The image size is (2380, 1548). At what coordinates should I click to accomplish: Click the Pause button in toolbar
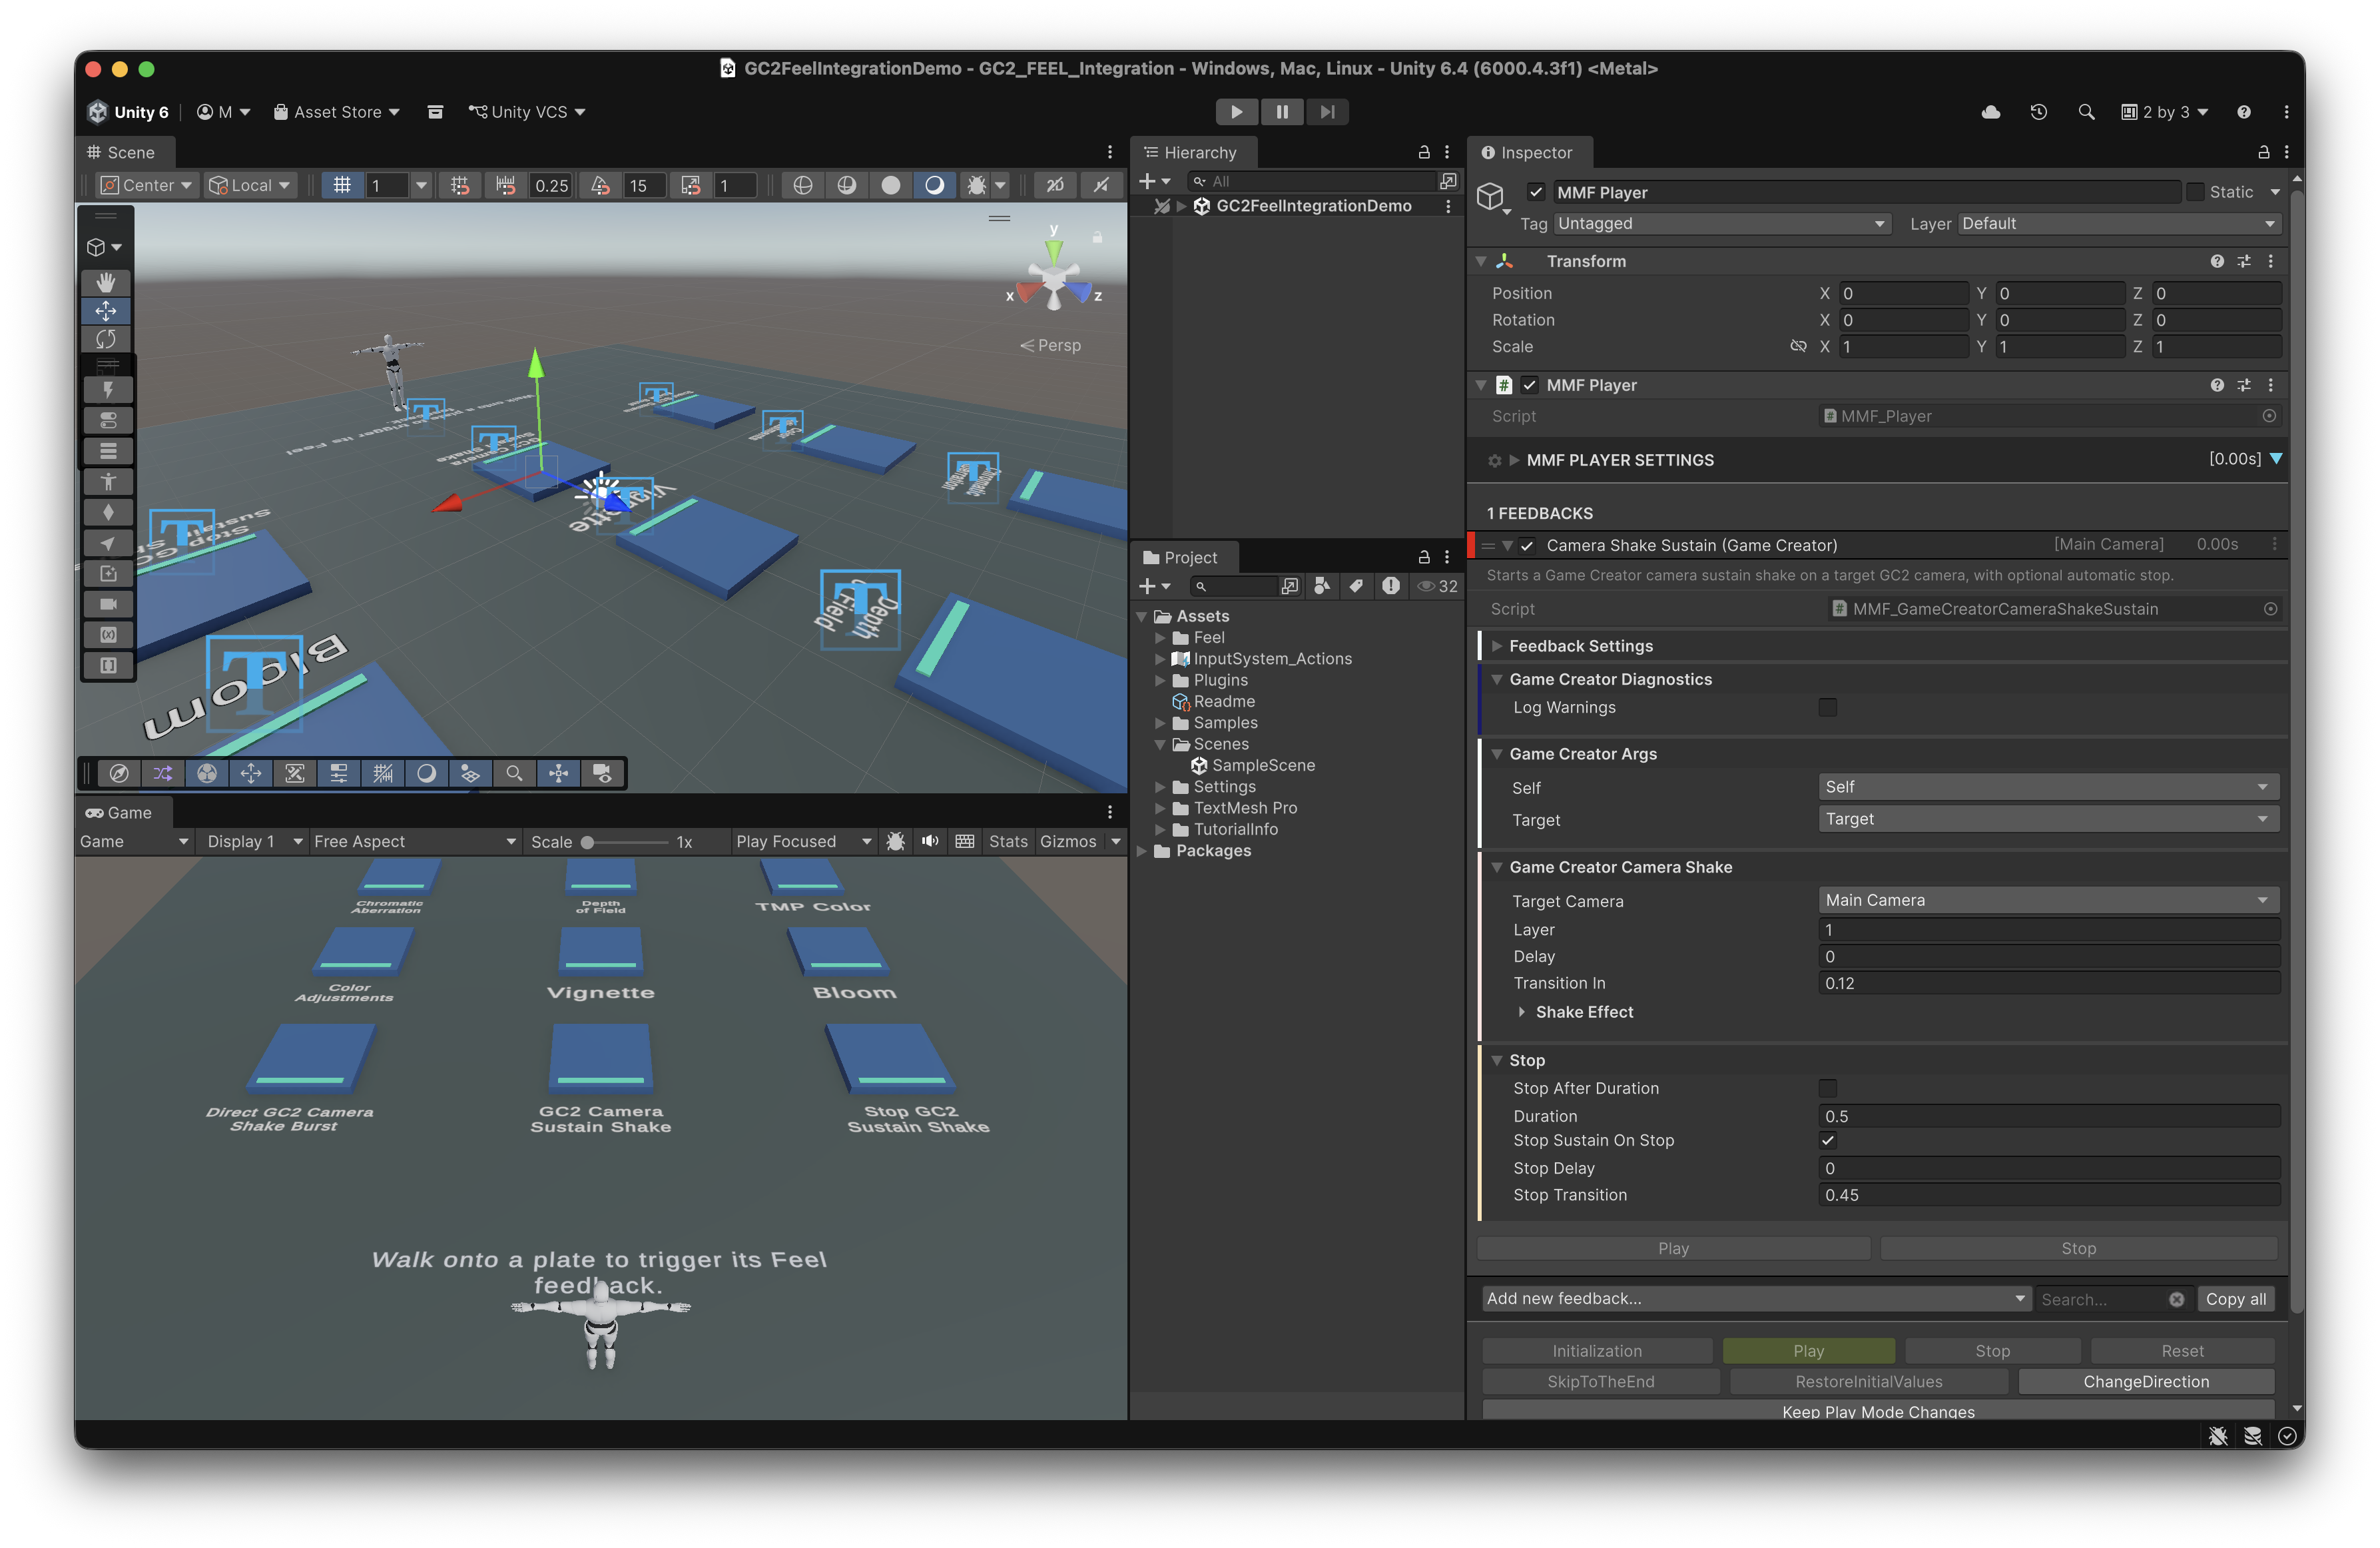[x=1282, y=112]
